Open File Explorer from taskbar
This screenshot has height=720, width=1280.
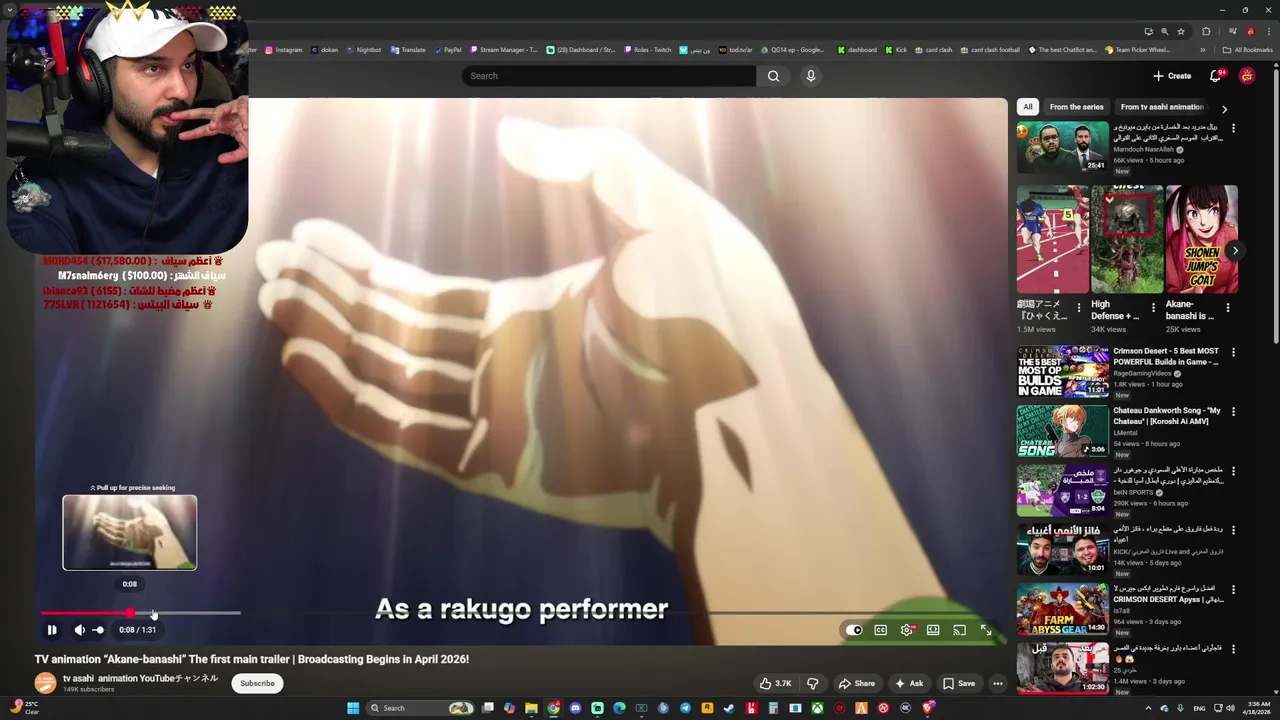coord(531,708)
